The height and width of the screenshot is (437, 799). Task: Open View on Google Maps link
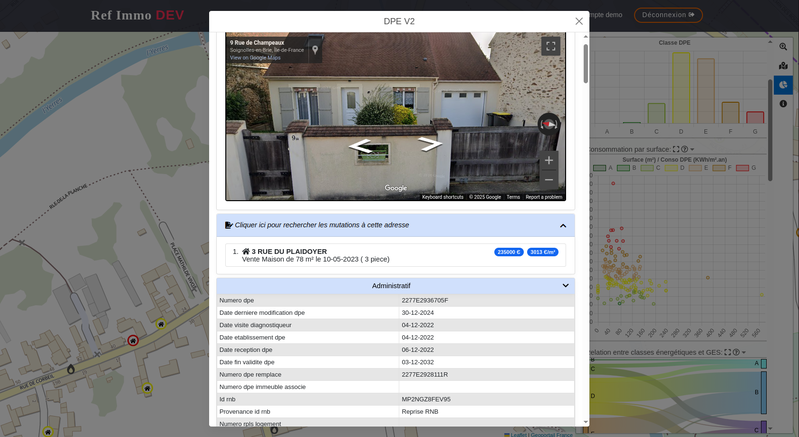(255, 58)
